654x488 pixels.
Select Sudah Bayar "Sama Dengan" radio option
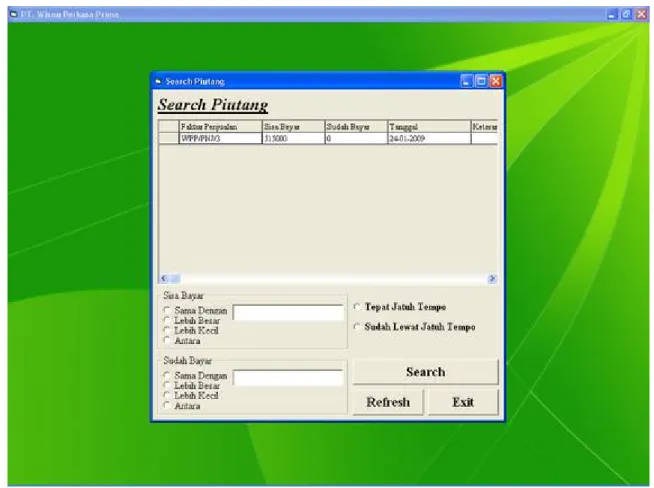pos(167,375)
